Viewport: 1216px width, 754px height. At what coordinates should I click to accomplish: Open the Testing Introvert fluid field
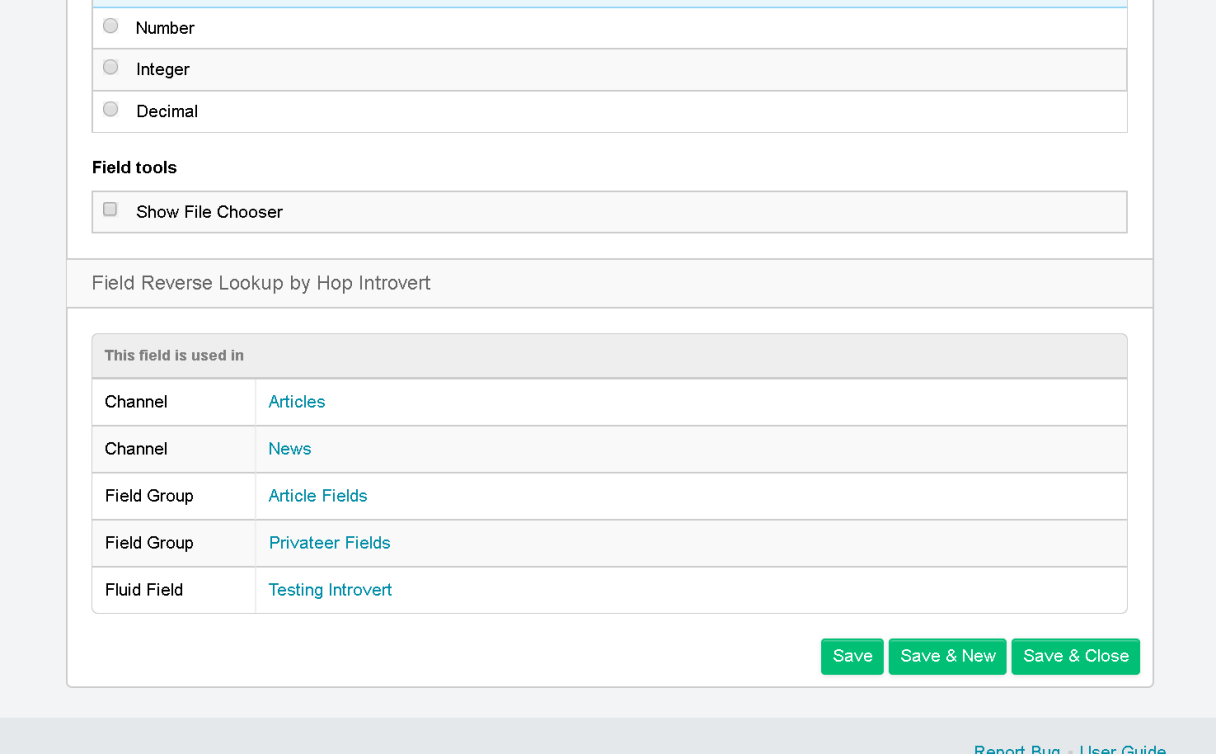pyautogui.click(x=330, y=590)
